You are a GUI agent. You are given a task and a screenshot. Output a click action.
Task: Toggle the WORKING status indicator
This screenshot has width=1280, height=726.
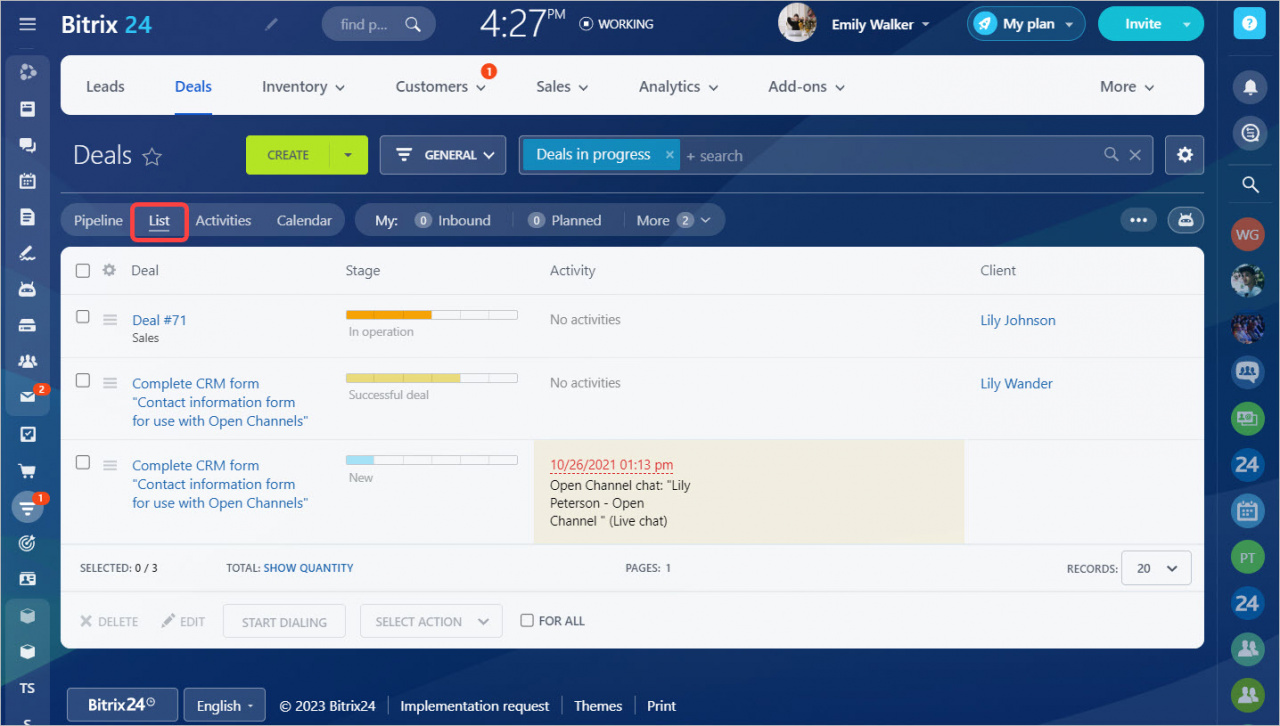pos(616,24)
